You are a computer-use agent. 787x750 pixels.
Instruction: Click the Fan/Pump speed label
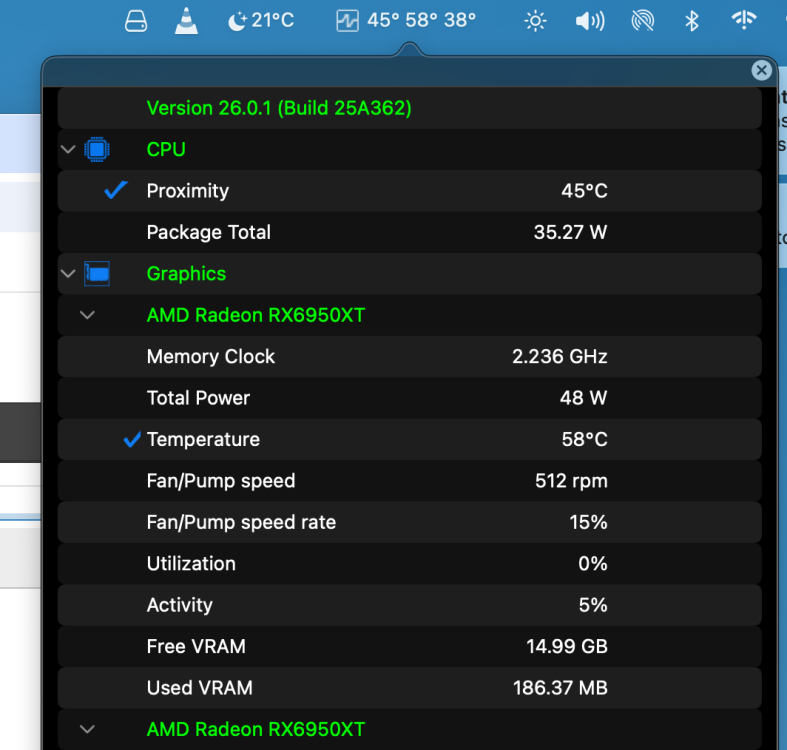[x=221, y=481]
